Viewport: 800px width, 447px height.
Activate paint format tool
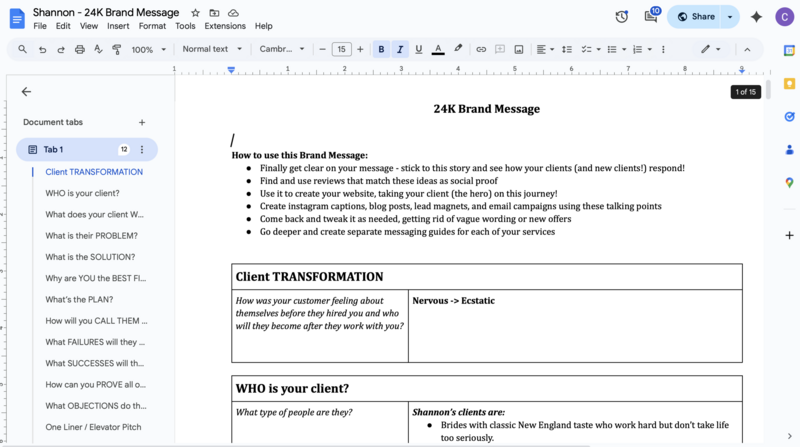pos(116,49)
